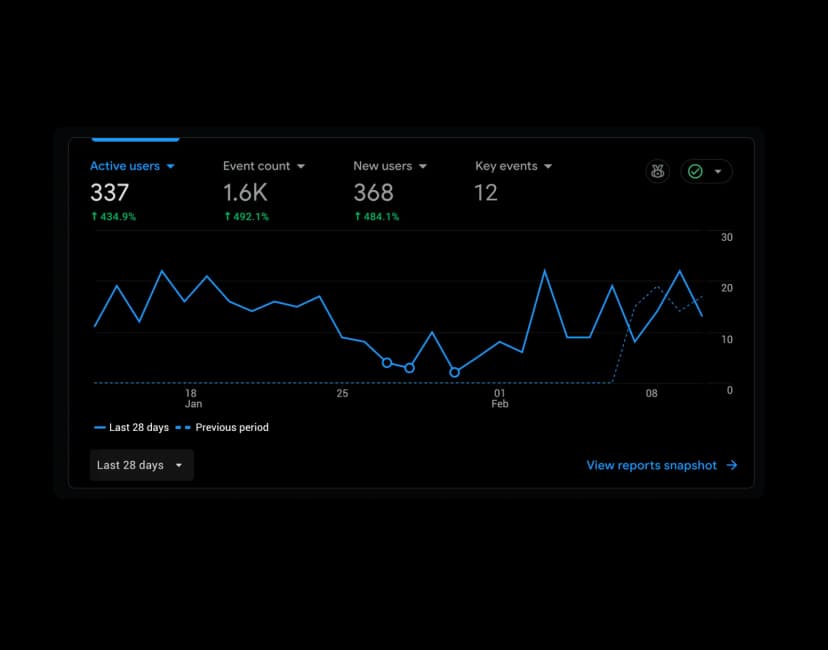Click the second circled anomaly marker
Viewport: 828px width, 650px height.
pyautogui.click(x=410, y=368)
